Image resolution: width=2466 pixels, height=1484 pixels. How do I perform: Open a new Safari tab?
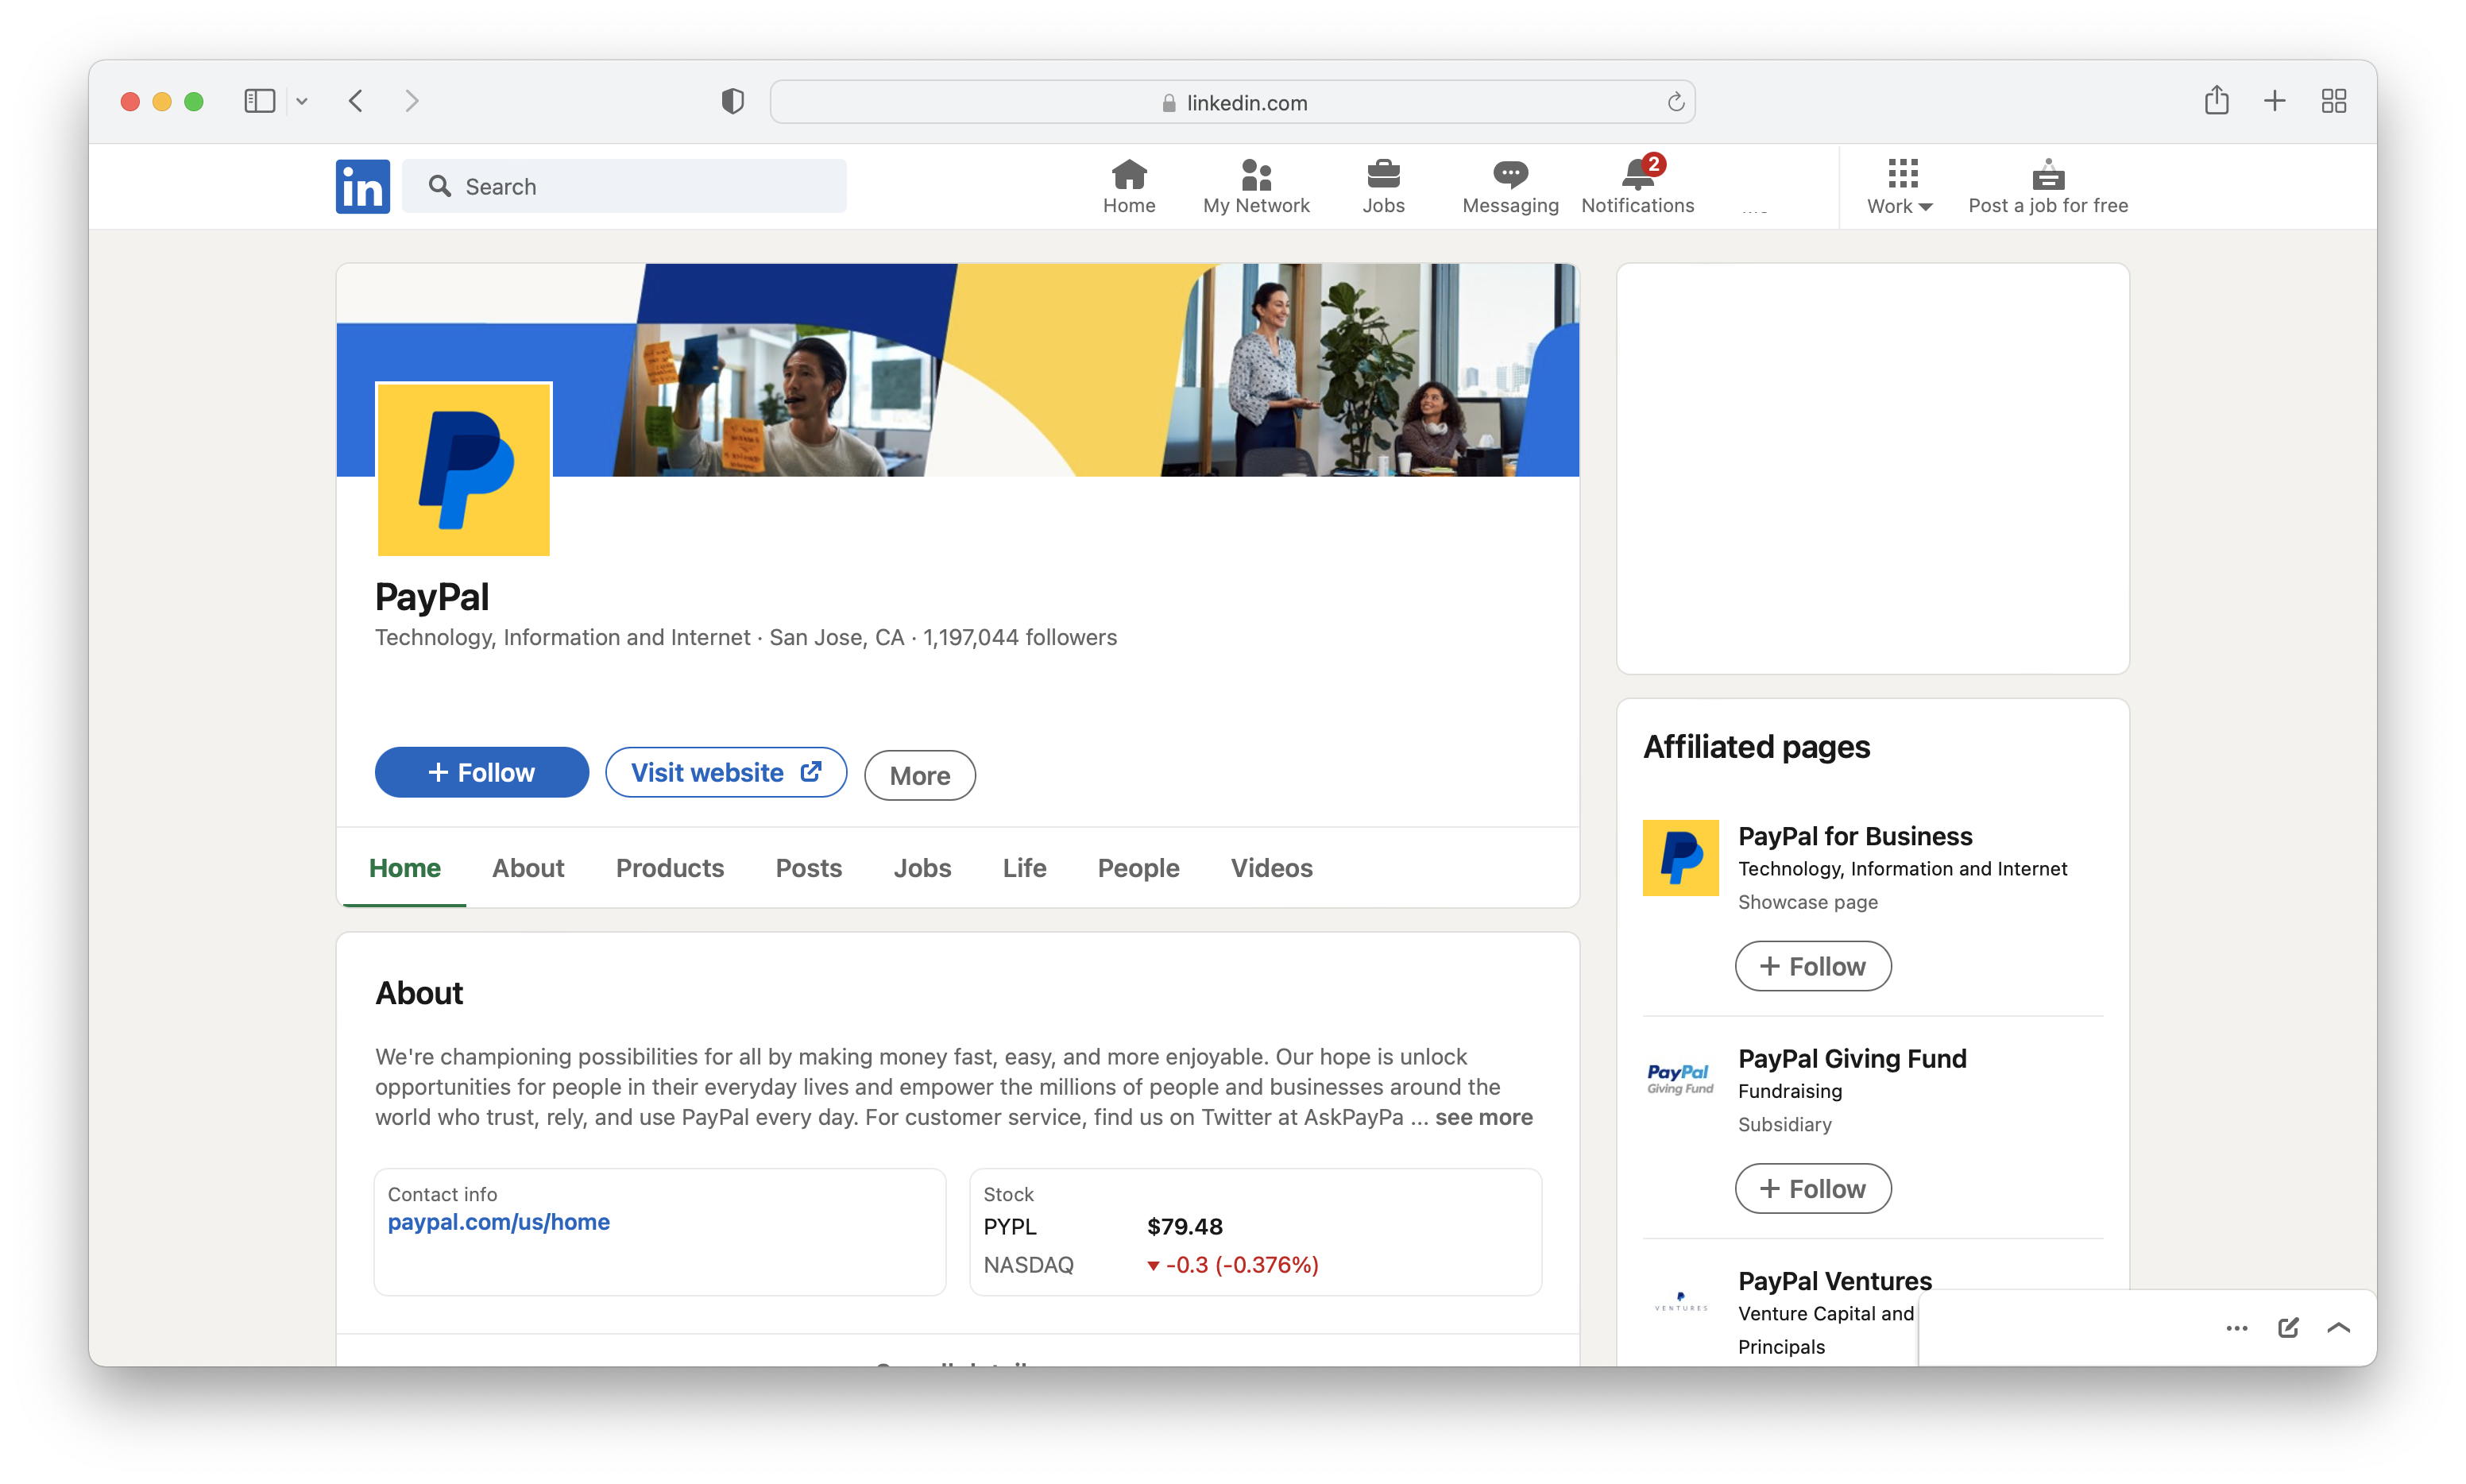tap(2274, 101)
